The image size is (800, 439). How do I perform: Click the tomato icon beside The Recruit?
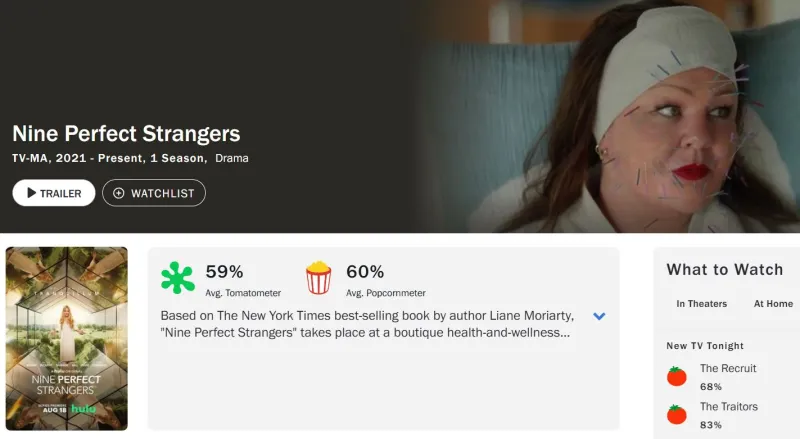pos(677,376)
